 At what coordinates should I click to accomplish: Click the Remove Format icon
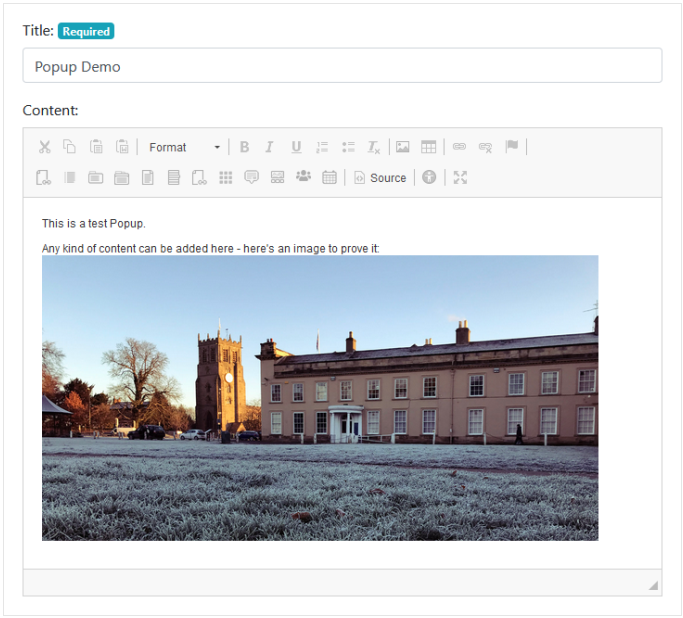[374, 147]
